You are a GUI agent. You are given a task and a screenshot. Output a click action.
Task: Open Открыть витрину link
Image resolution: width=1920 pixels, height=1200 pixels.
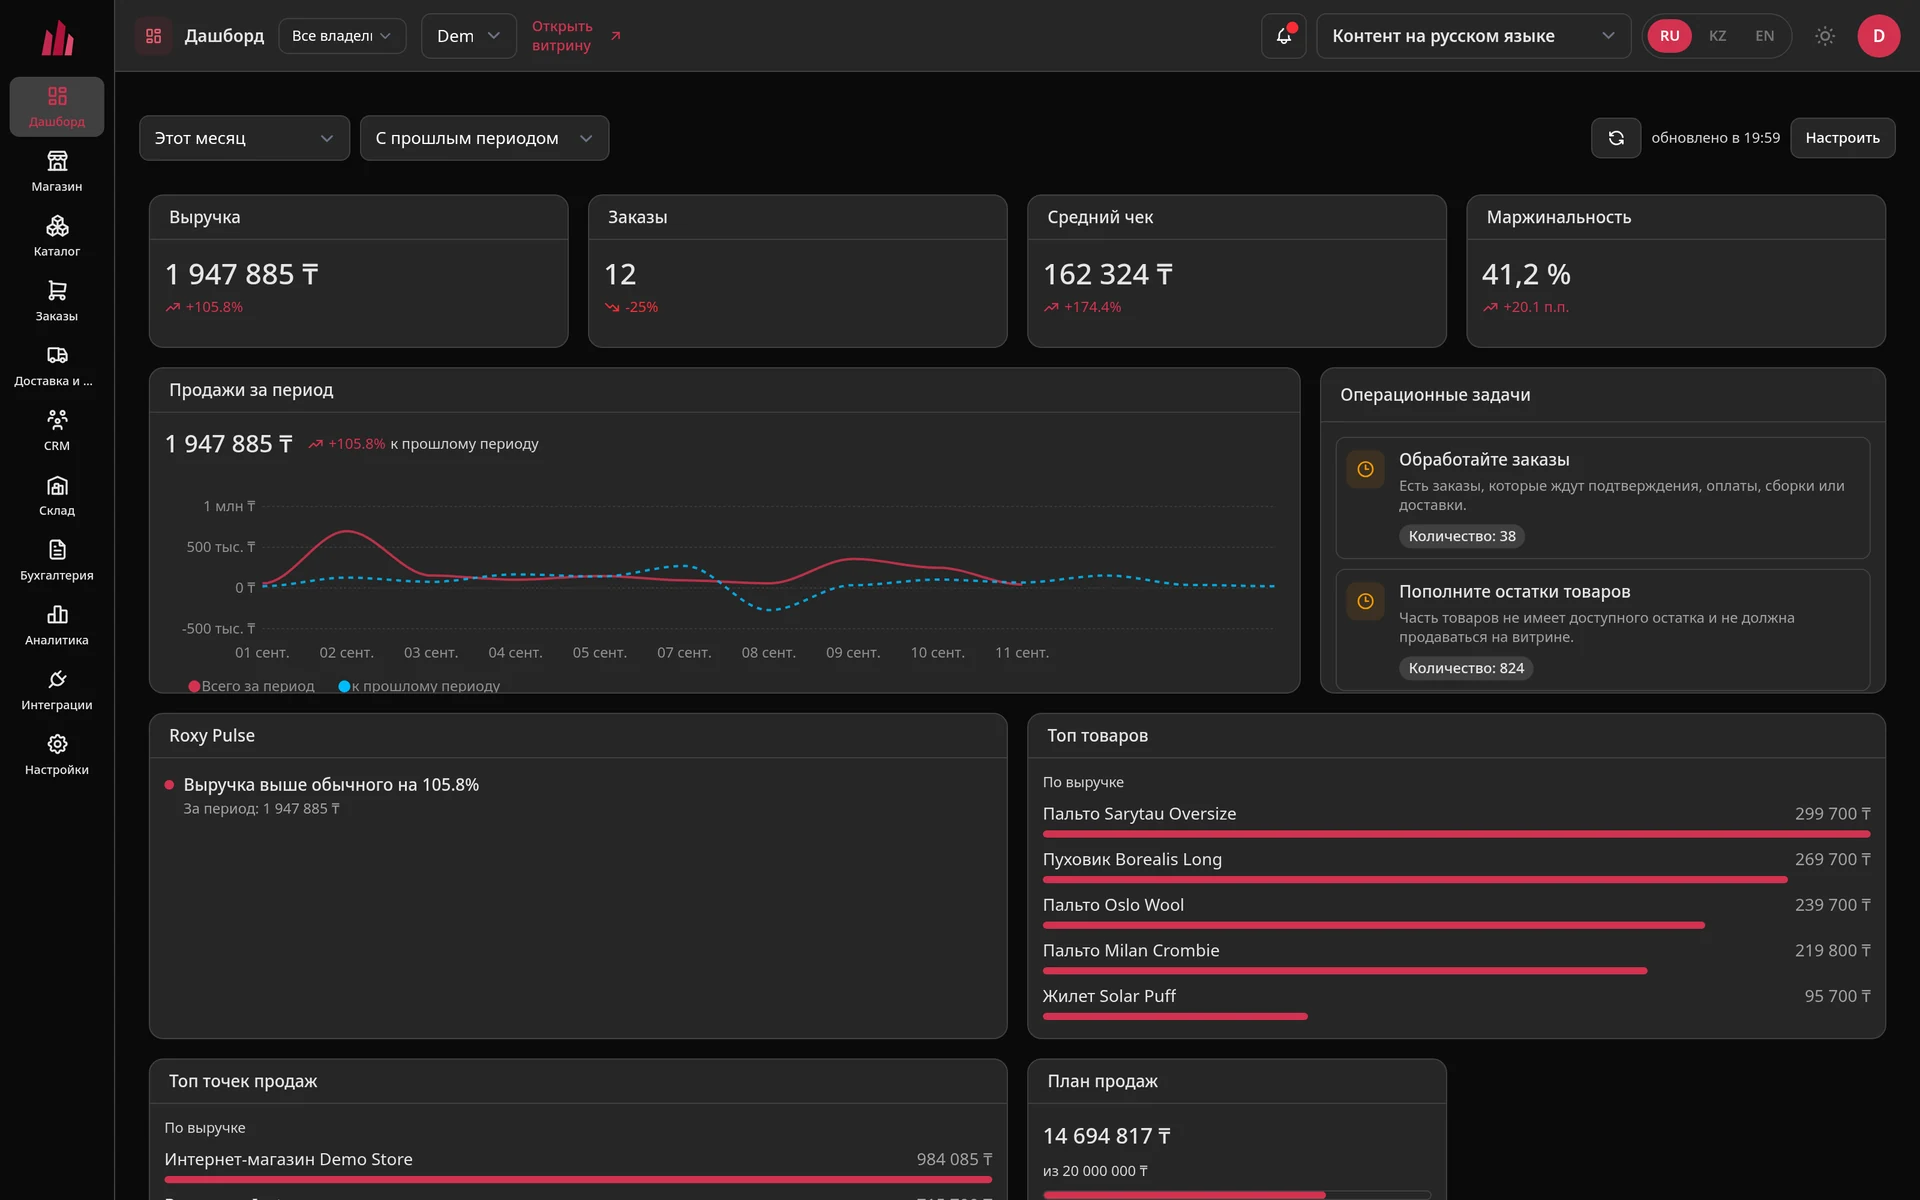pyautogui.click(x=562, y=36)
